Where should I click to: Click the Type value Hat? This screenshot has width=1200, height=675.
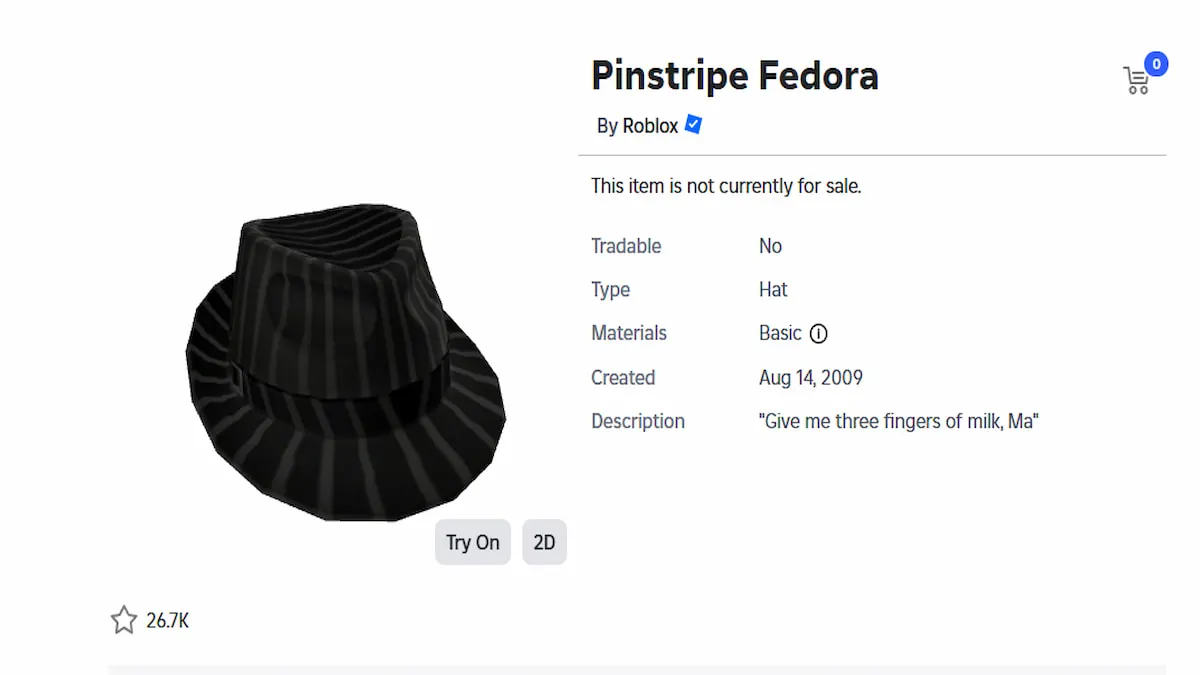coord(773,289)
